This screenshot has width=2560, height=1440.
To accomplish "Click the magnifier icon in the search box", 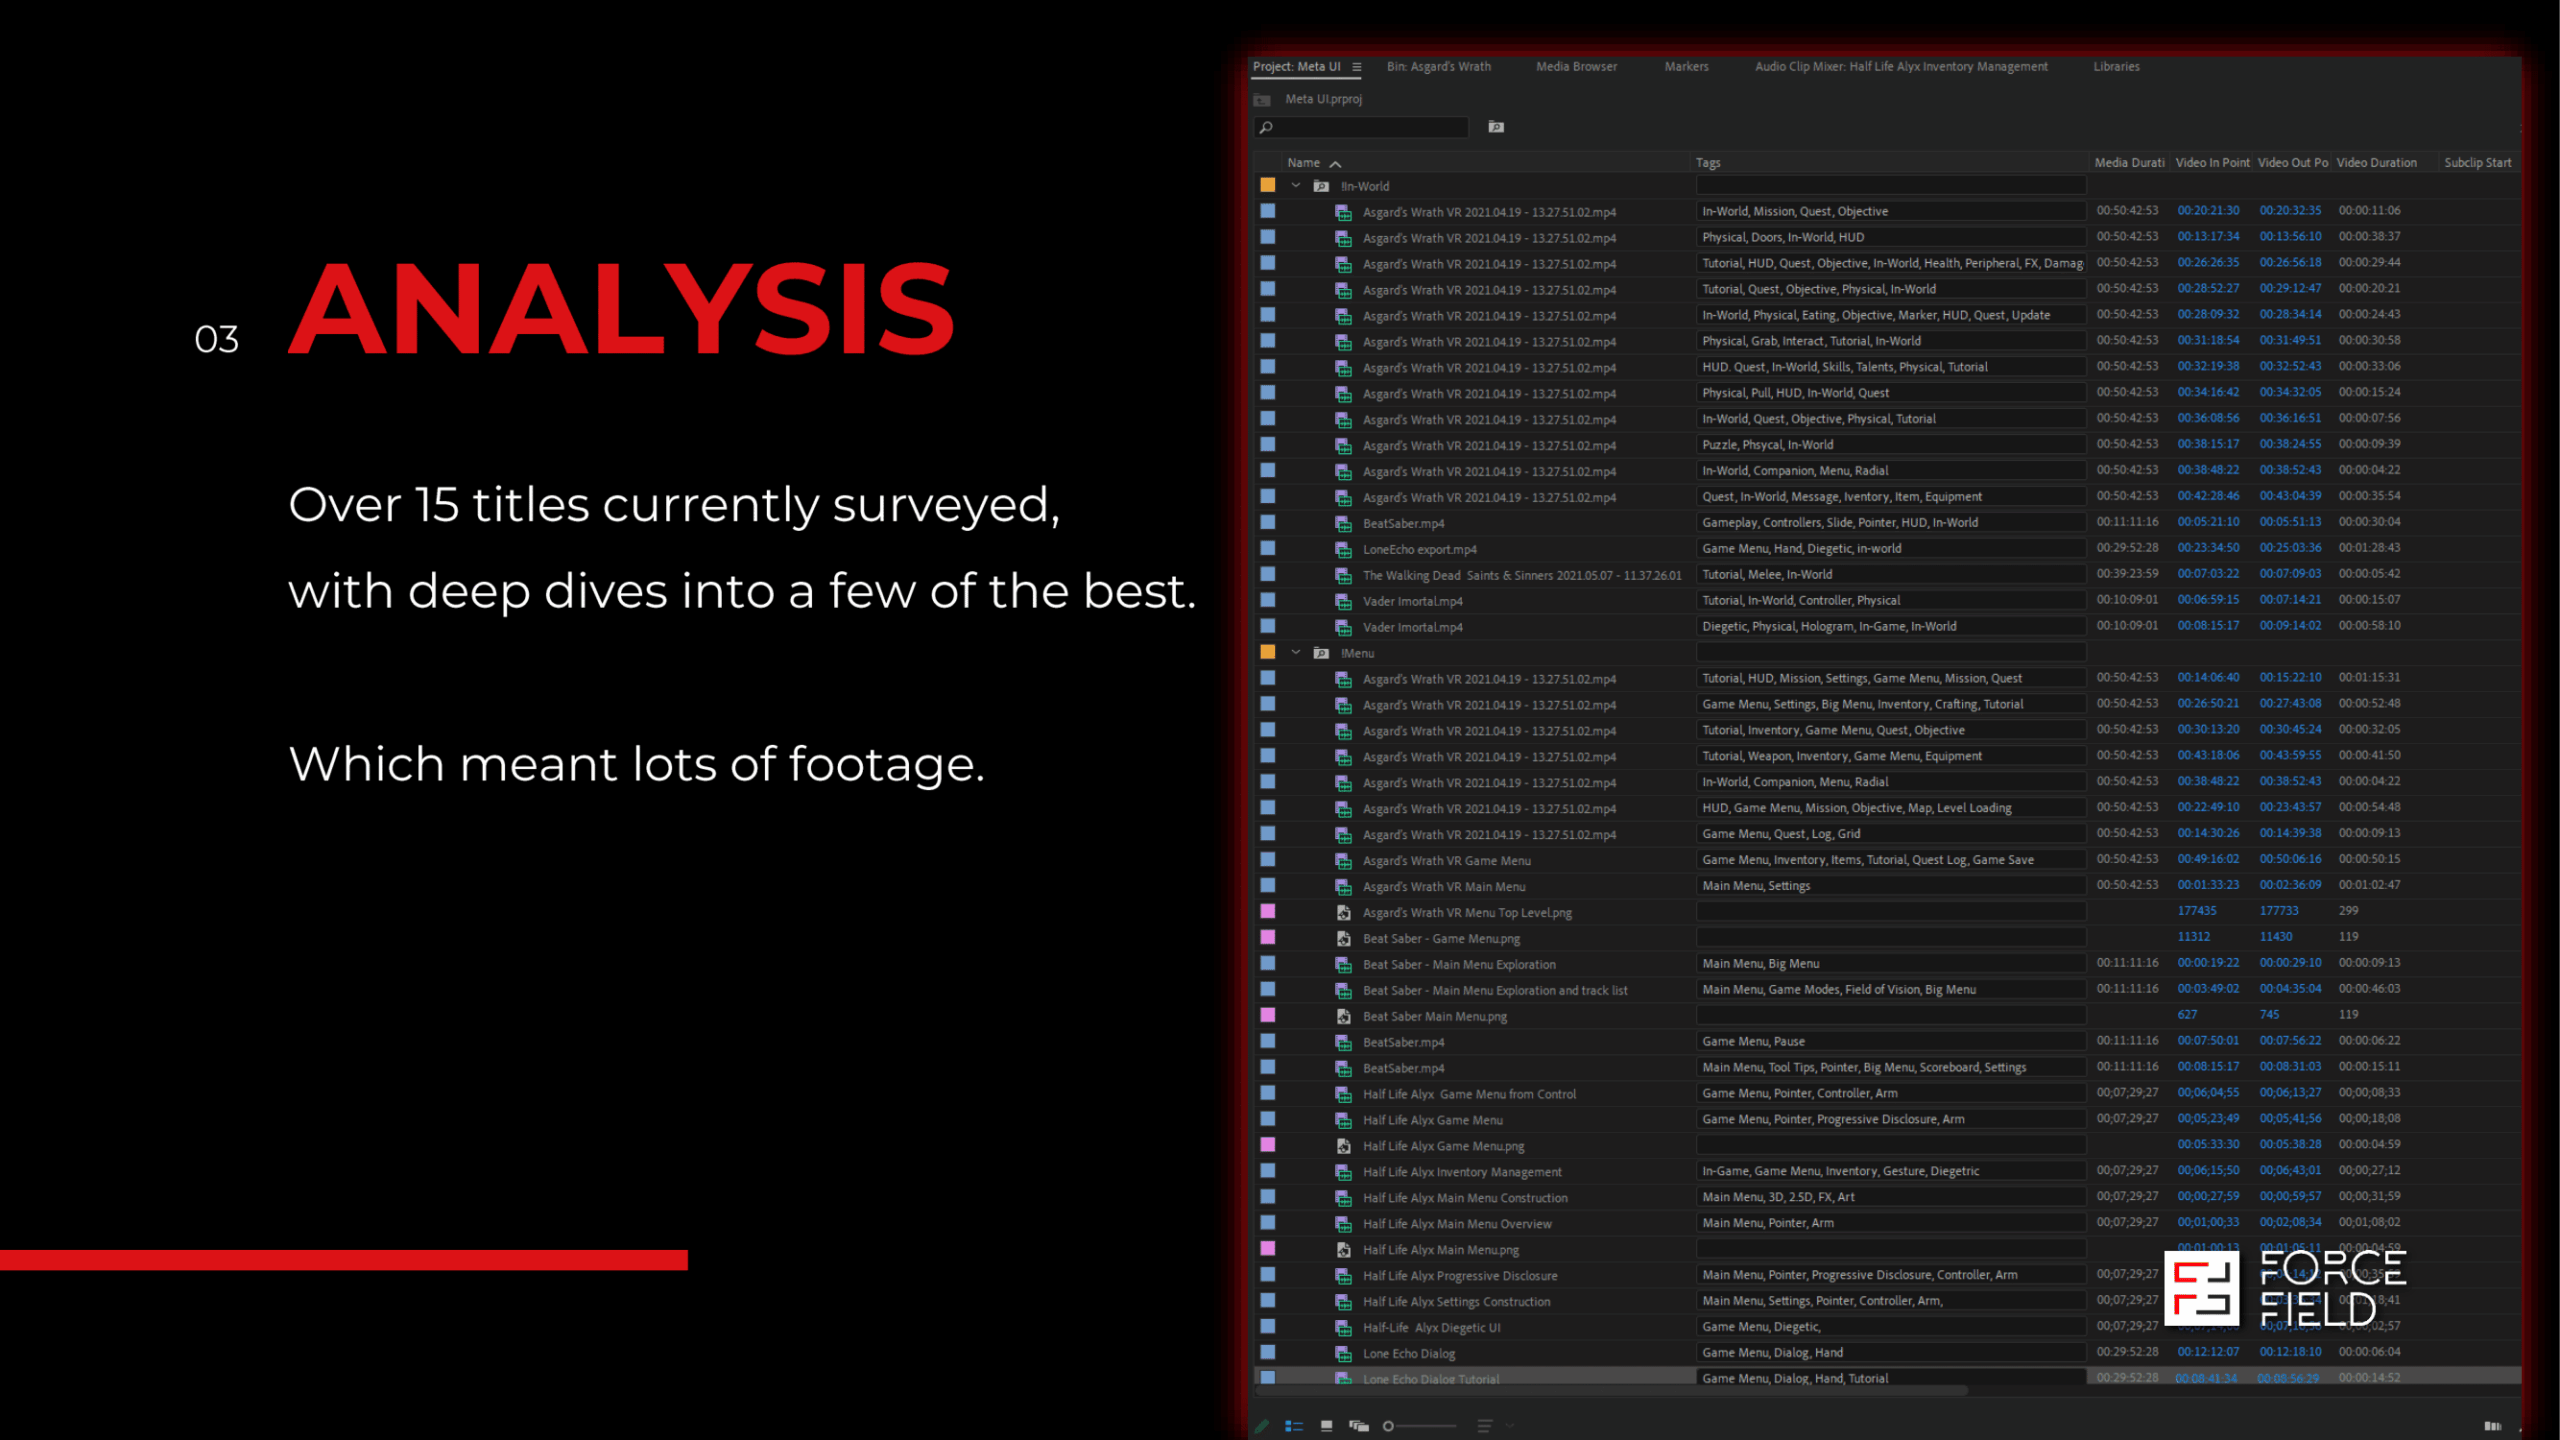I will (x=1266, y=127).
